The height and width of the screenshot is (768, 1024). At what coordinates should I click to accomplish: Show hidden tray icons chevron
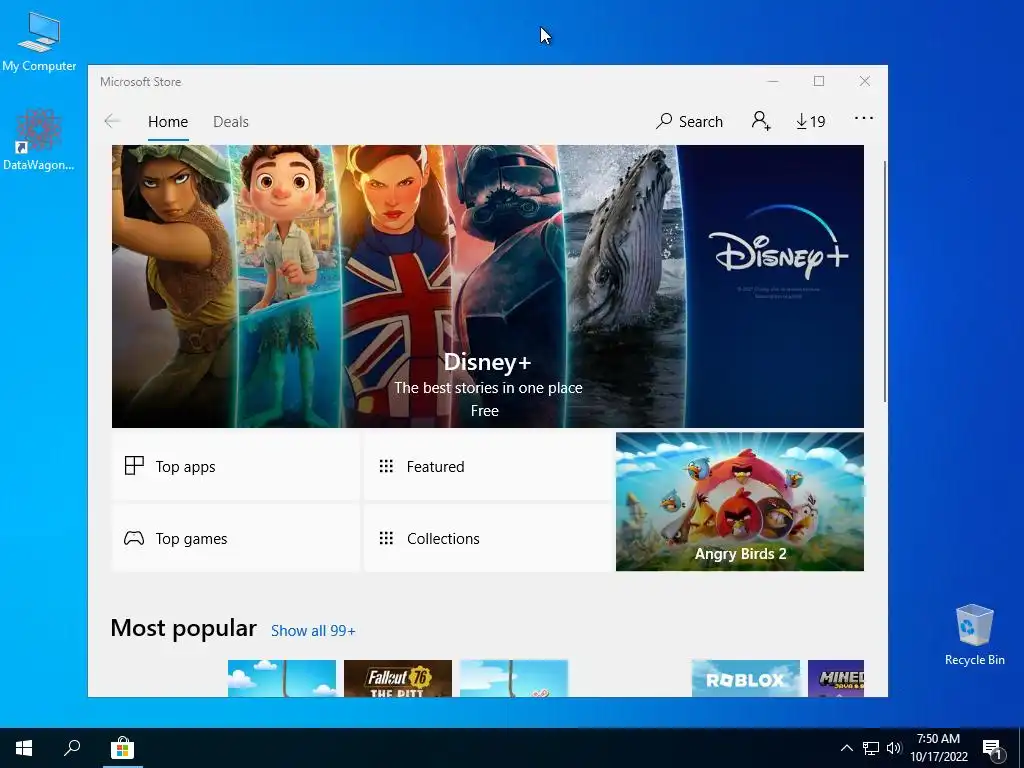[846, 748]
